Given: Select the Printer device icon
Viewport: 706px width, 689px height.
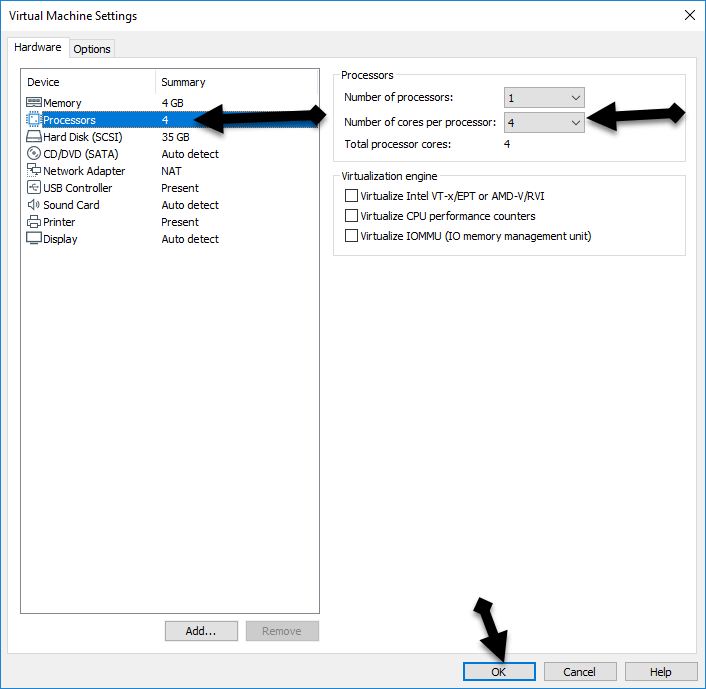Looking at the screenshot, I should point(34,222).
